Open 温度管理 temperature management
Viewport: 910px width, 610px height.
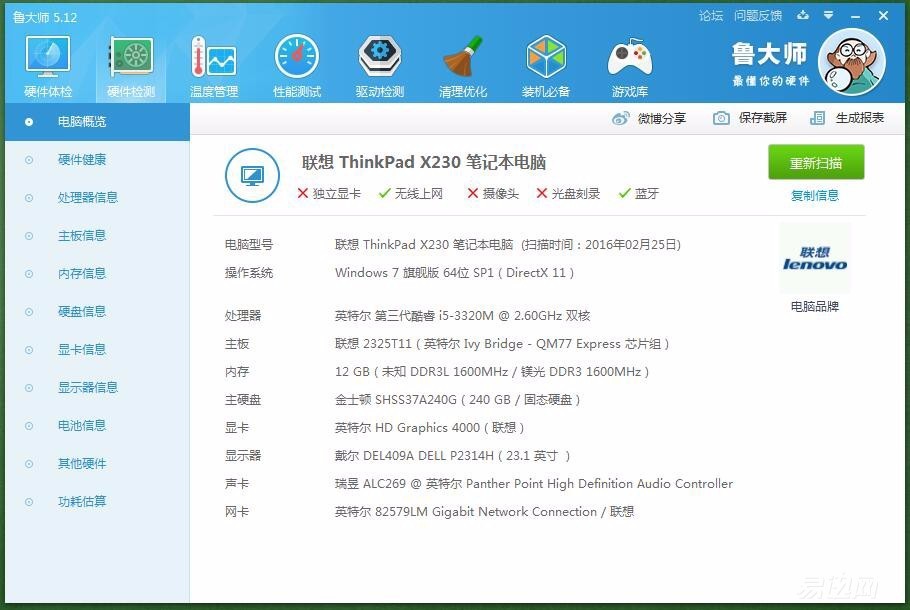pos(214,63)
